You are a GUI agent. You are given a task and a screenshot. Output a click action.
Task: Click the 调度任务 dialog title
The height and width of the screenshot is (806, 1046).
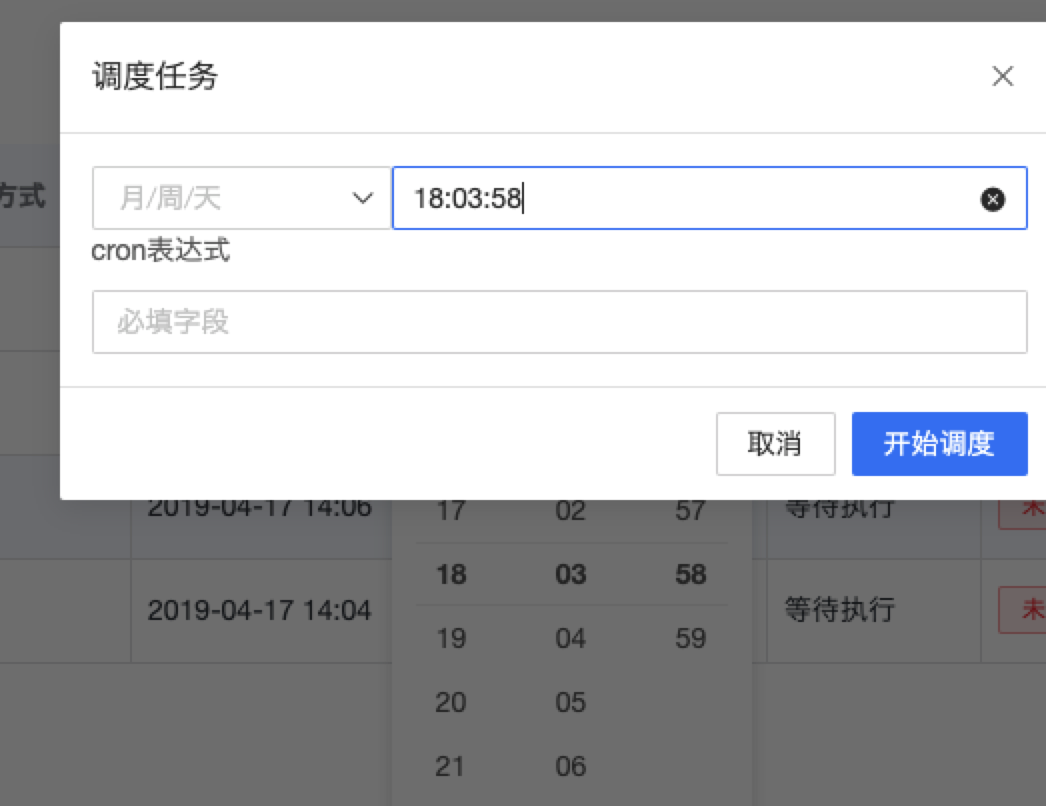tap(155, 76)
